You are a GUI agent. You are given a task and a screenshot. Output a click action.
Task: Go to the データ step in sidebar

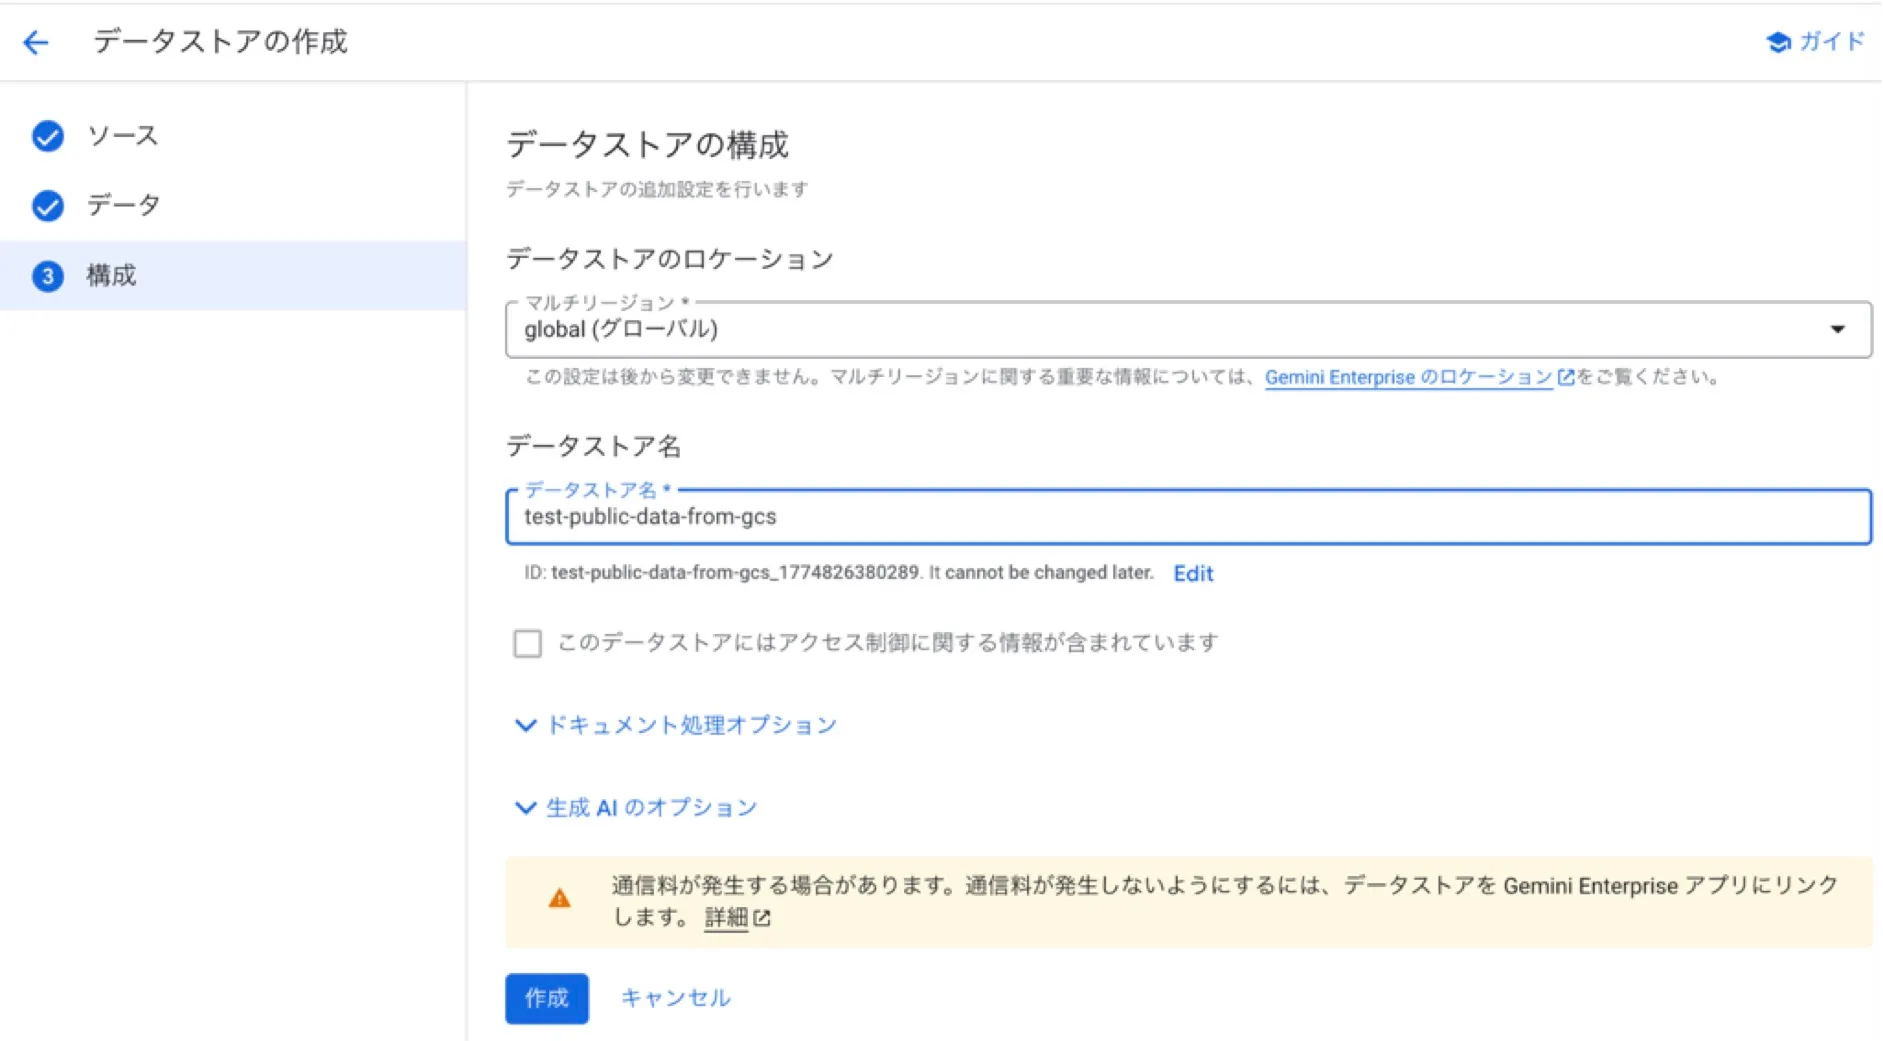[122, 206]
